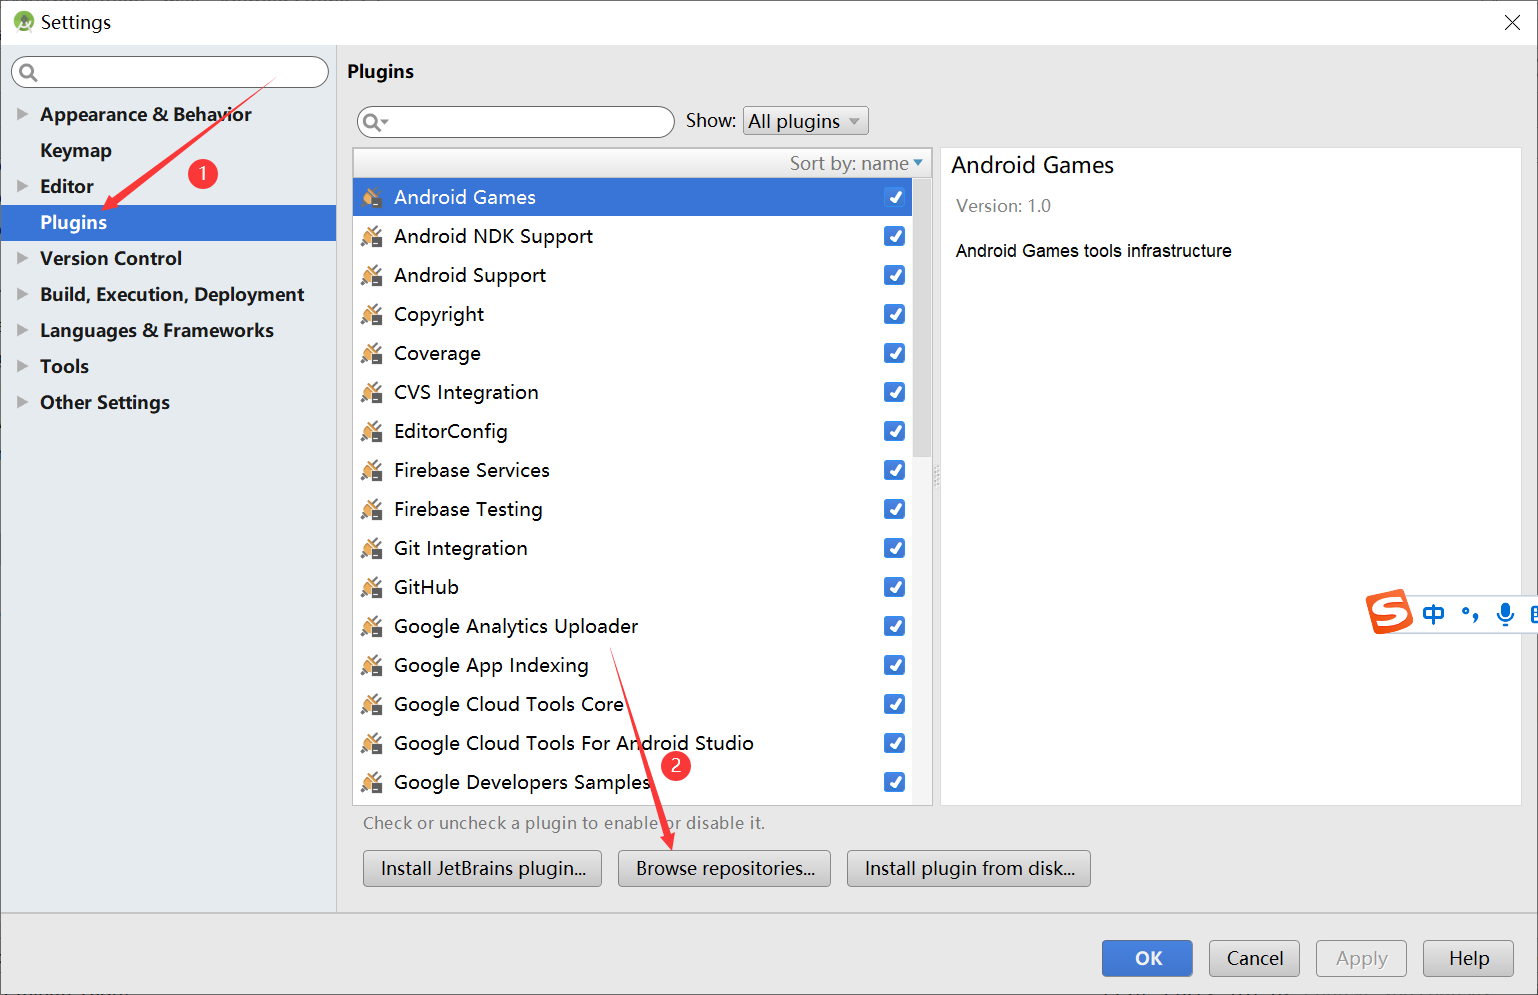
Task: Click the plugin search magnifier icon
Action: click(x=373, y=122)
